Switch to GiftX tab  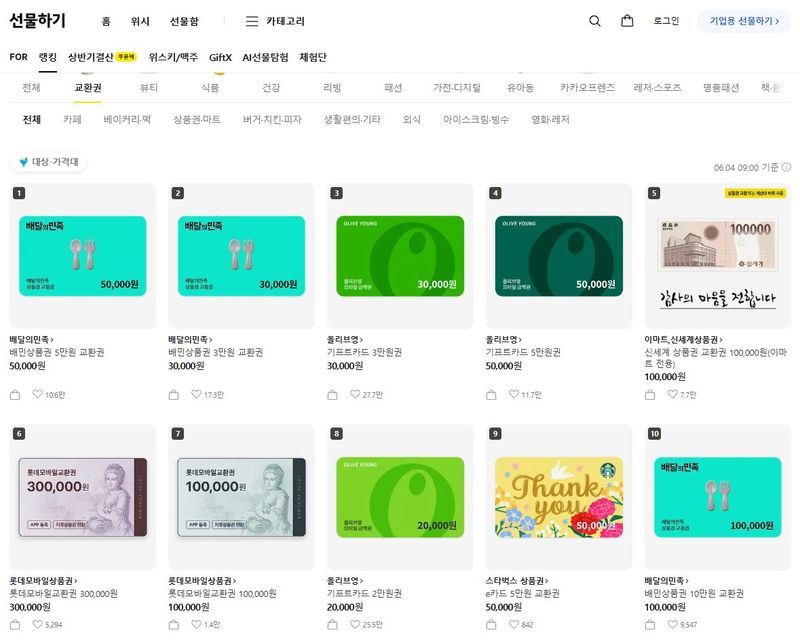coord(220,57)
